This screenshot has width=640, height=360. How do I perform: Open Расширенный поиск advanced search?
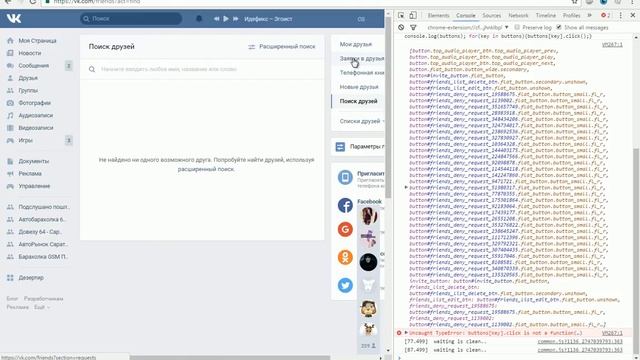[x=282, y=47]
